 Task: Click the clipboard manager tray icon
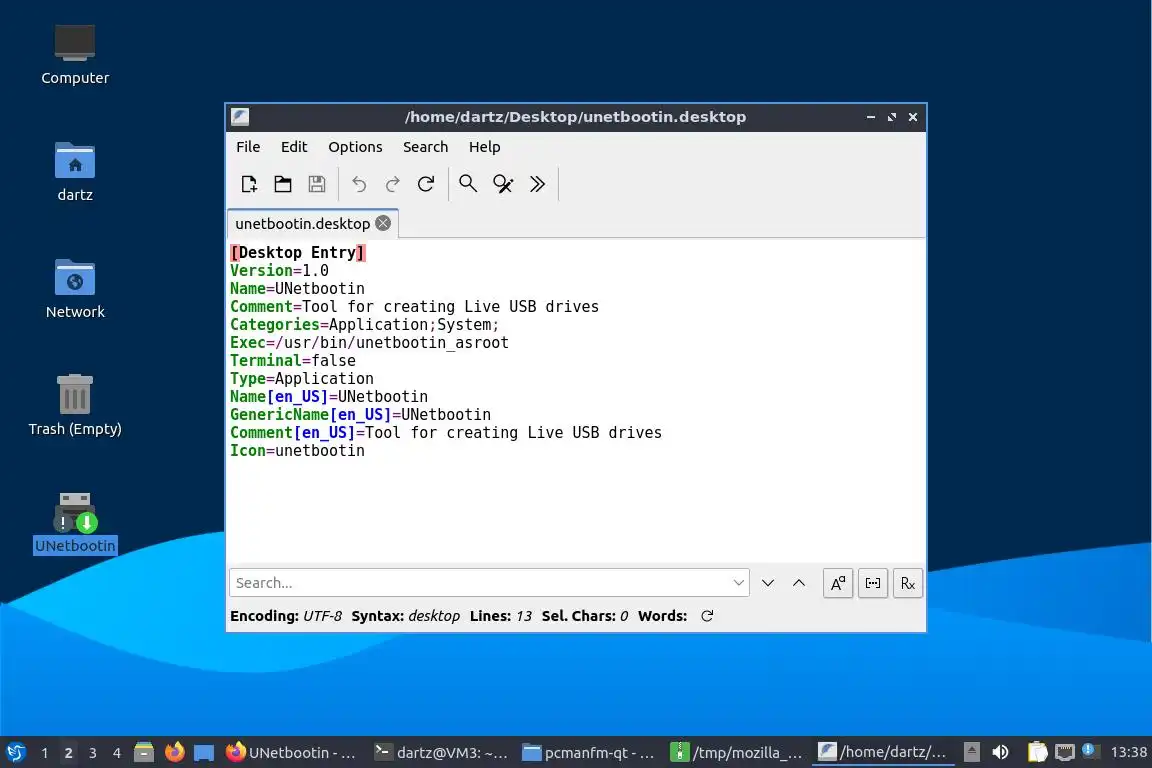point(1037,753)
